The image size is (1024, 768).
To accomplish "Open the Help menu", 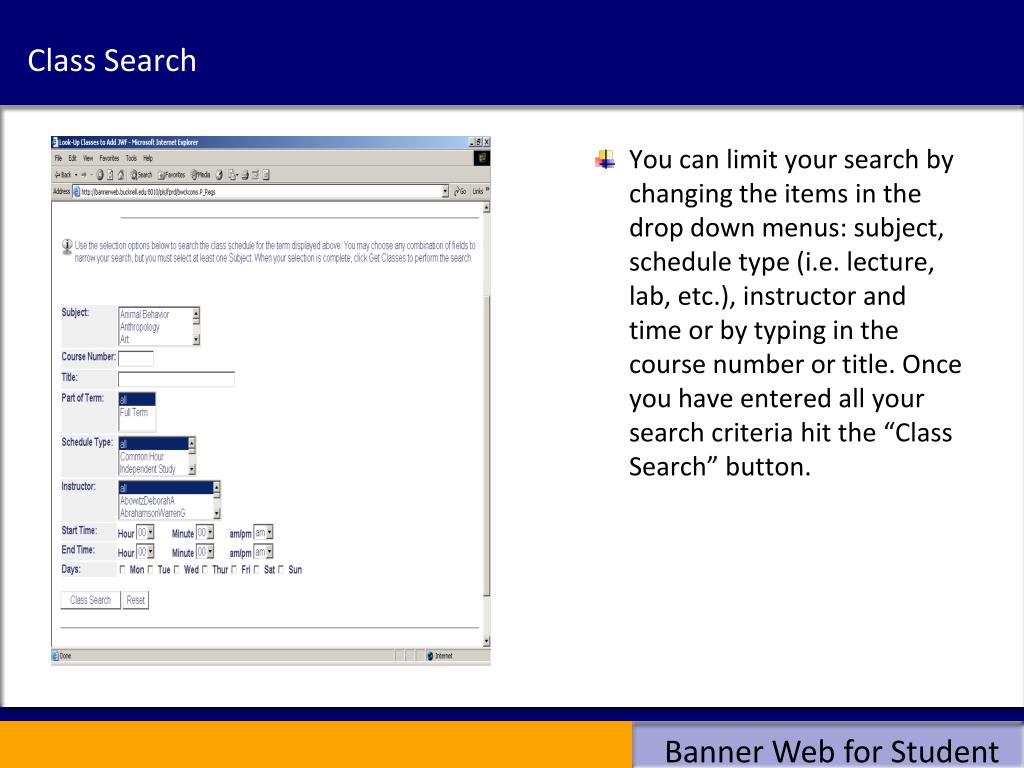I will pos(148,158).
